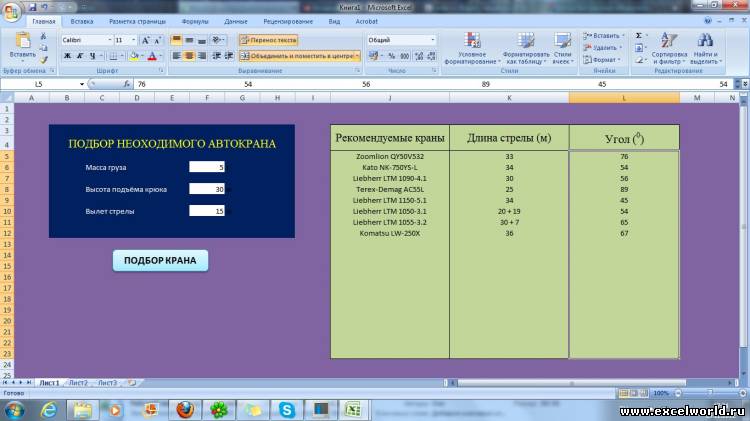
Task: Align text right
Action: pos(202,56)
